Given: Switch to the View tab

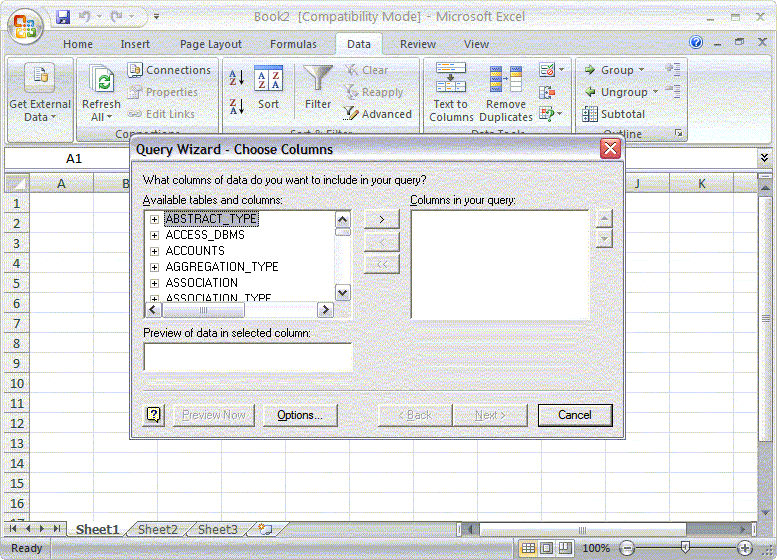Looking at the screenshot, I should (476, 44).
